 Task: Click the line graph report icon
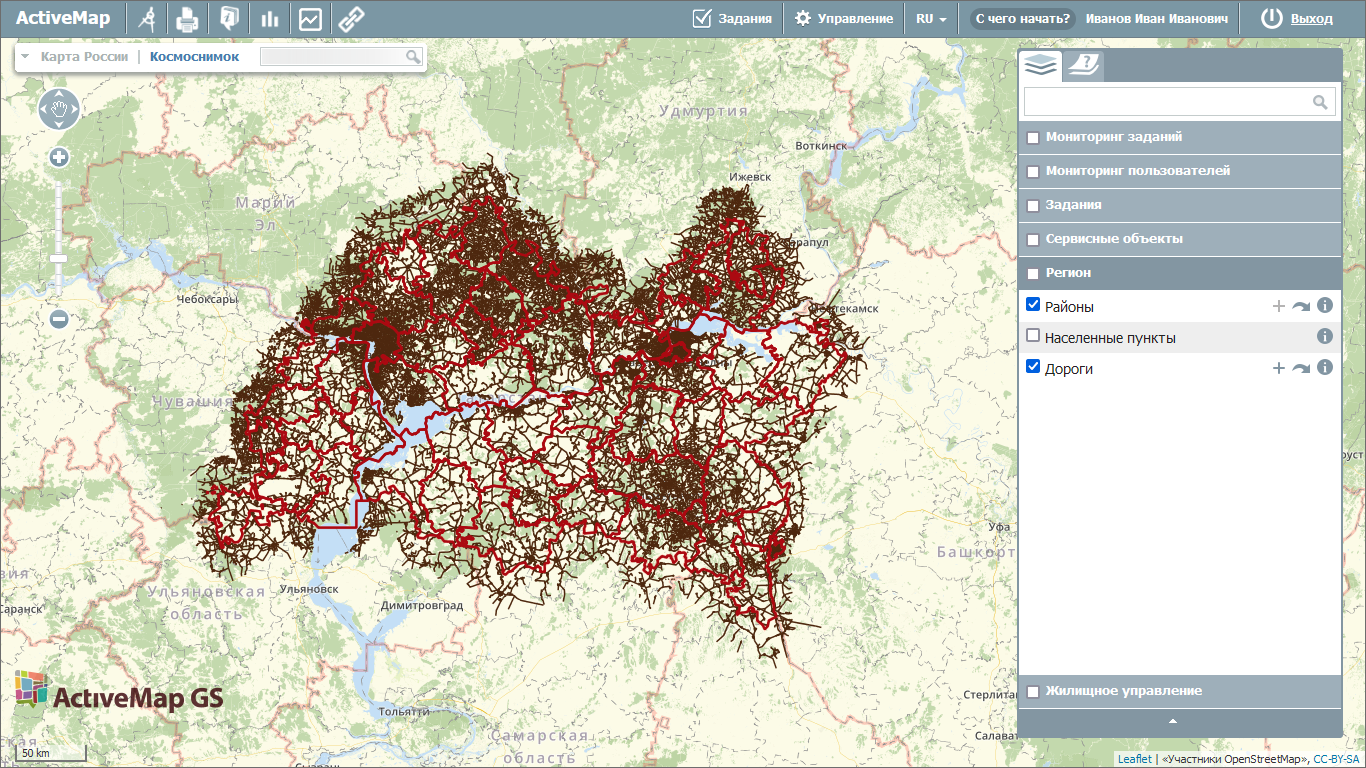click(310, 18)
